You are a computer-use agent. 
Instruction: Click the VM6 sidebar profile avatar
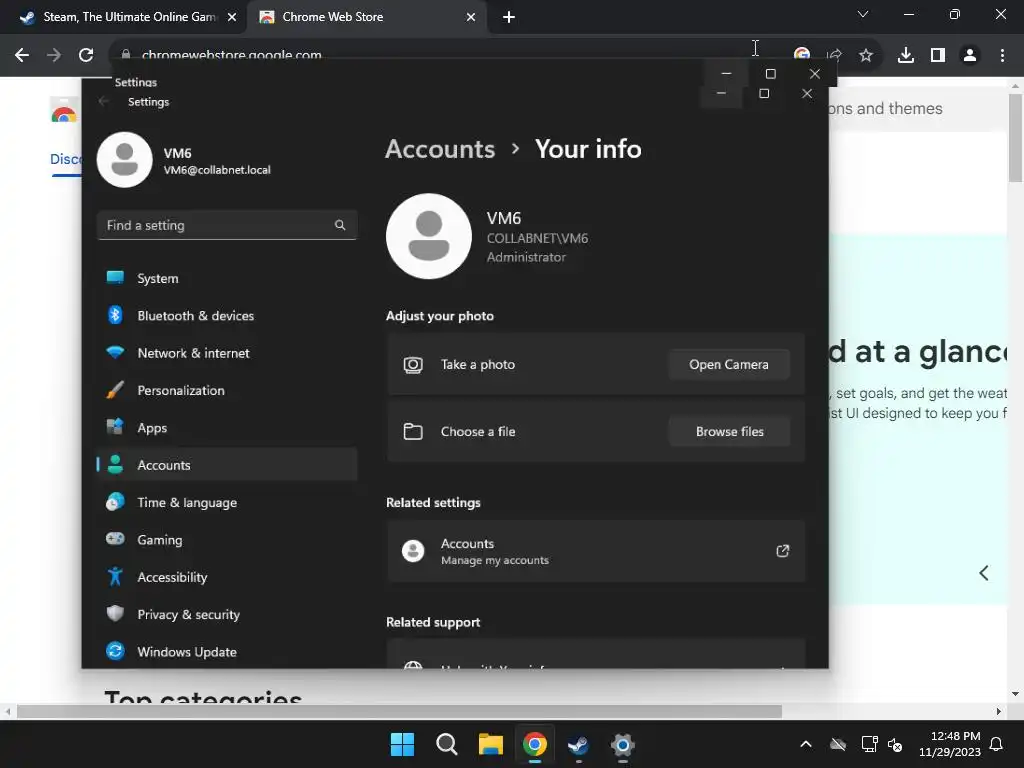125,160
